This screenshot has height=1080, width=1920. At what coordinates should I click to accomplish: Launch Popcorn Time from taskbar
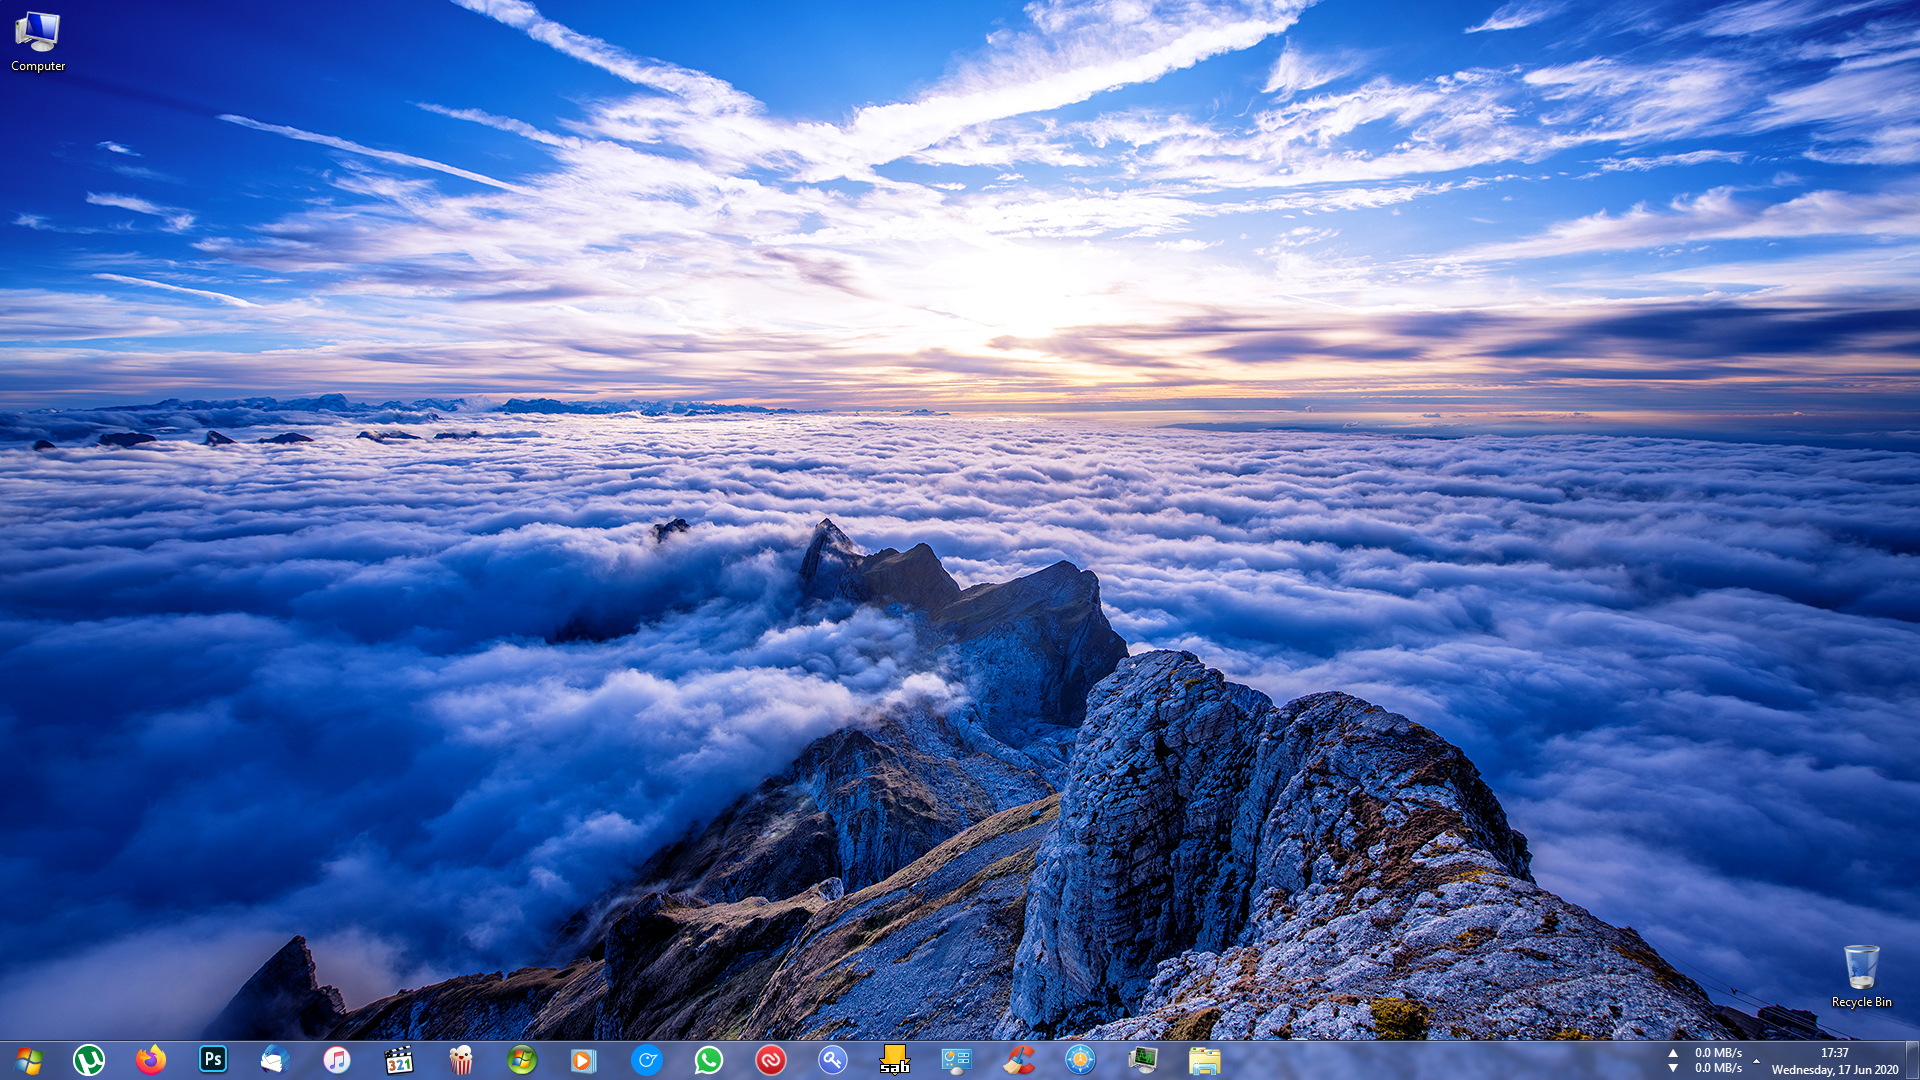461,1060
